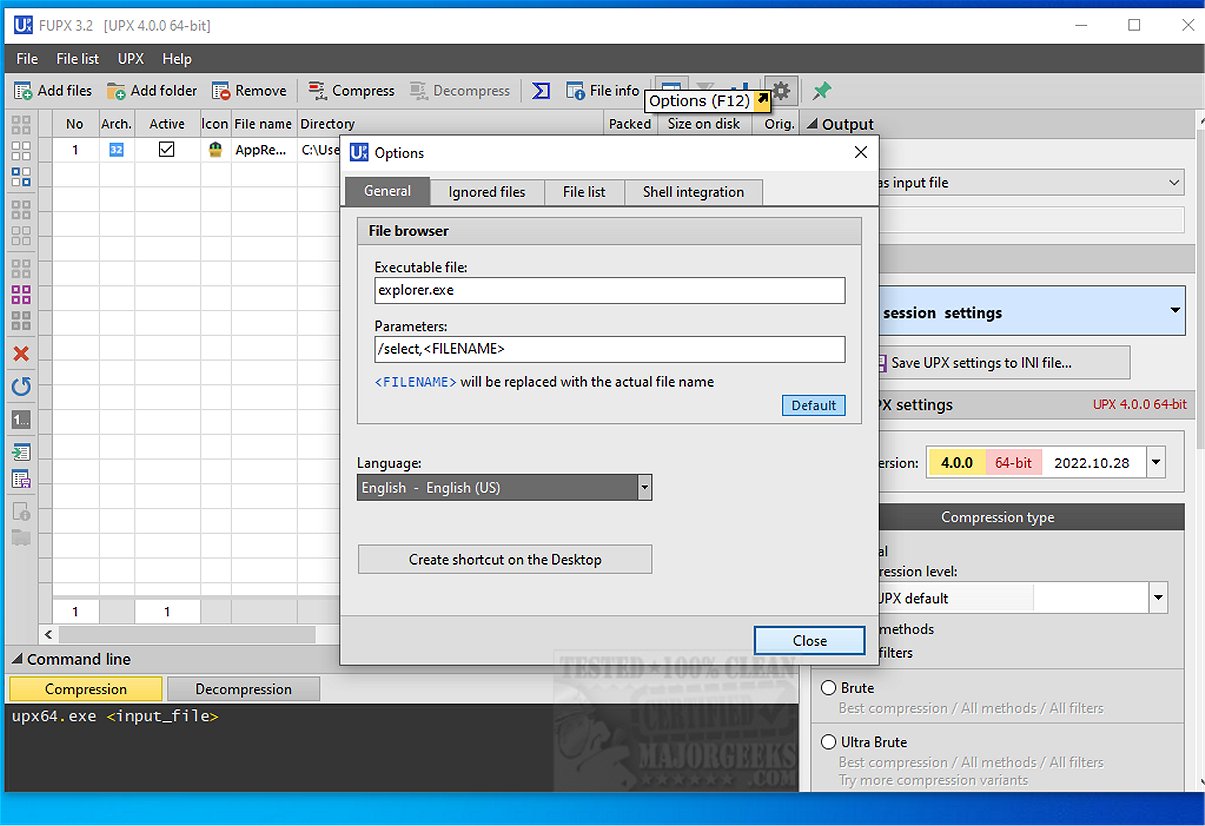The height and width of the screenshot is (826, 1205).
Task: Click the Packed column header
Action: click(x=630, y=124)
